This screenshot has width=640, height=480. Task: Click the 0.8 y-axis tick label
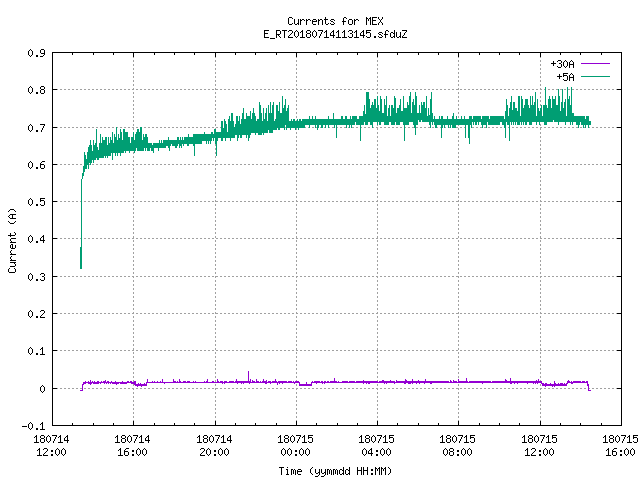pos(36,90)
